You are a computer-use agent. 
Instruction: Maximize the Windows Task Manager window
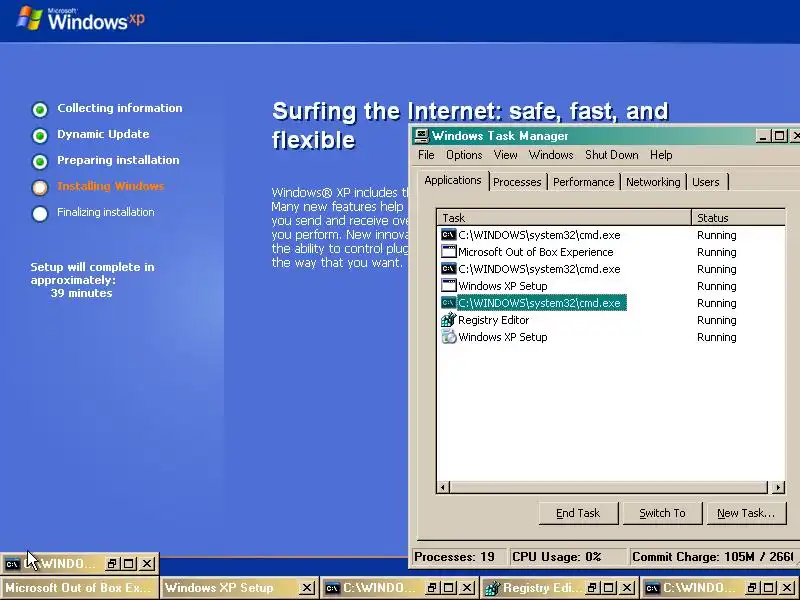click(x=779, y=136)
